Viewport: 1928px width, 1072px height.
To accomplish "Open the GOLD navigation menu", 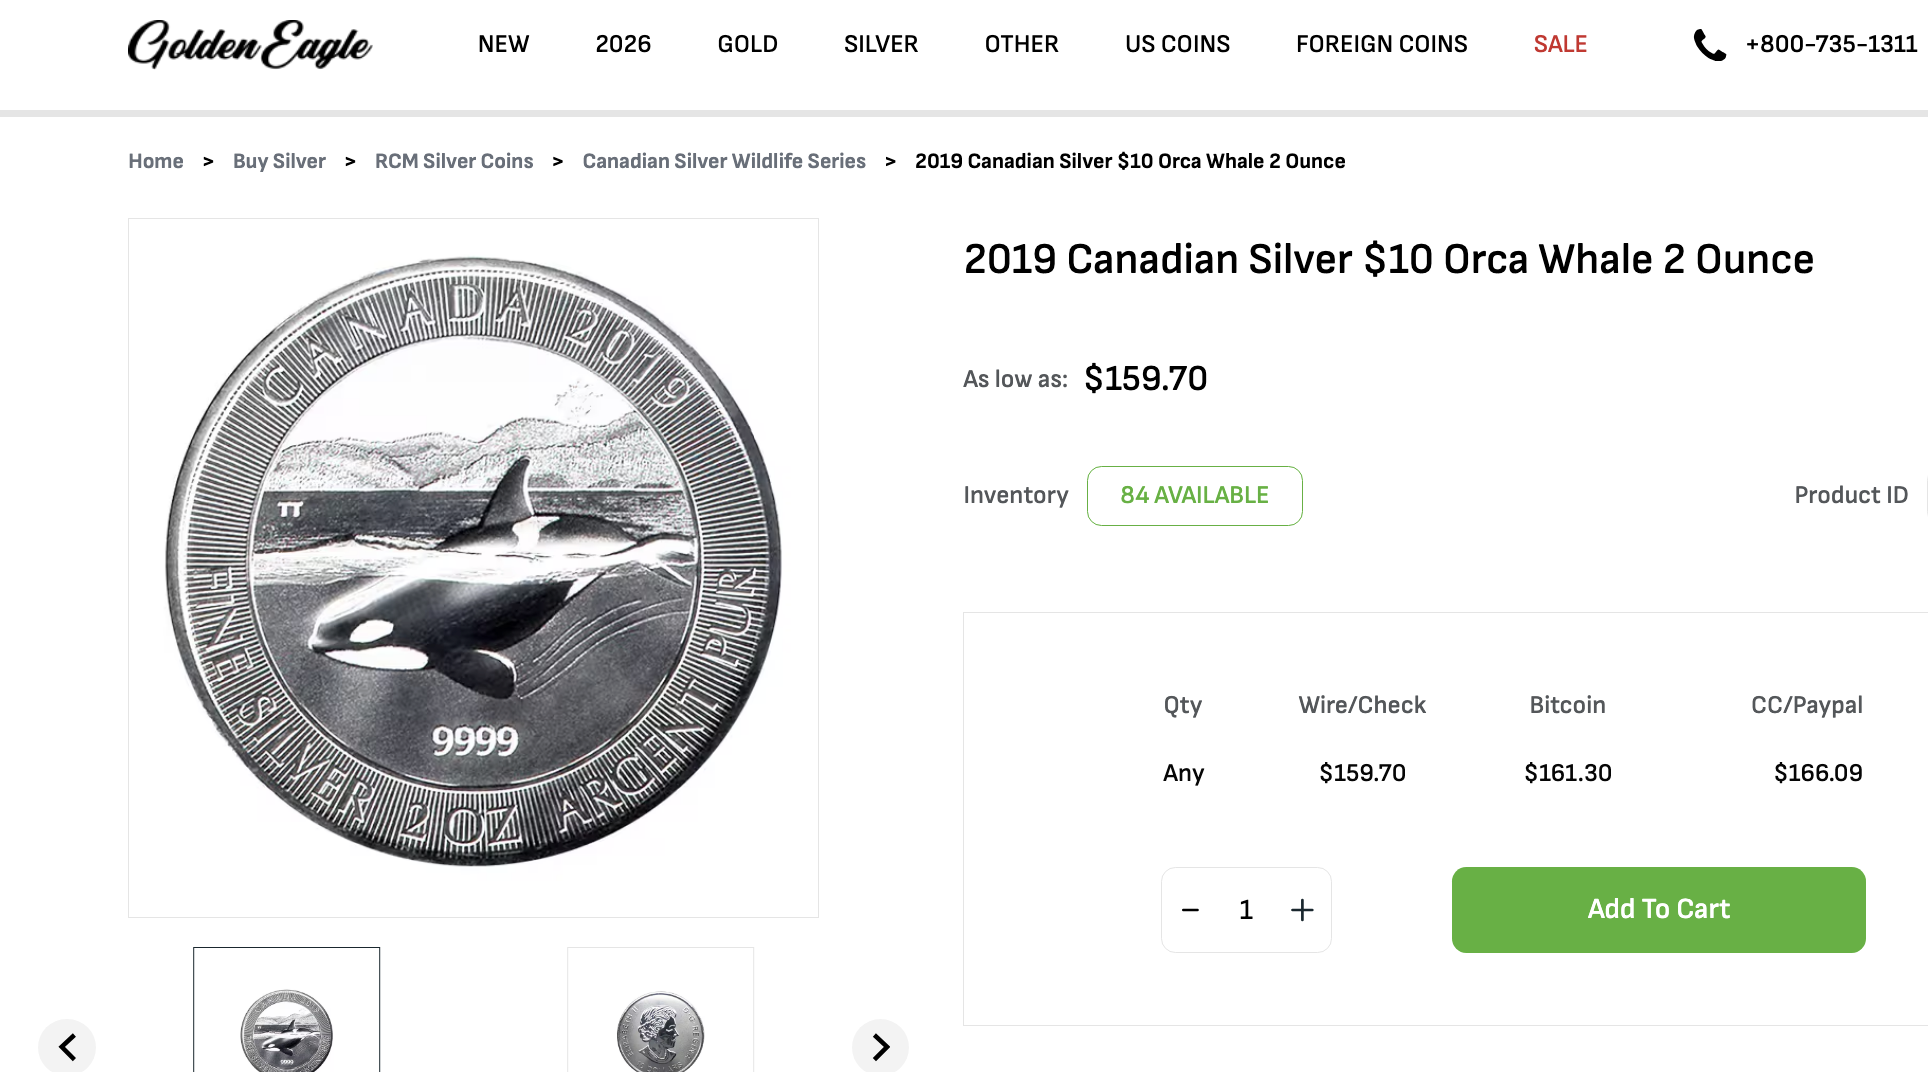I will 747,44.
